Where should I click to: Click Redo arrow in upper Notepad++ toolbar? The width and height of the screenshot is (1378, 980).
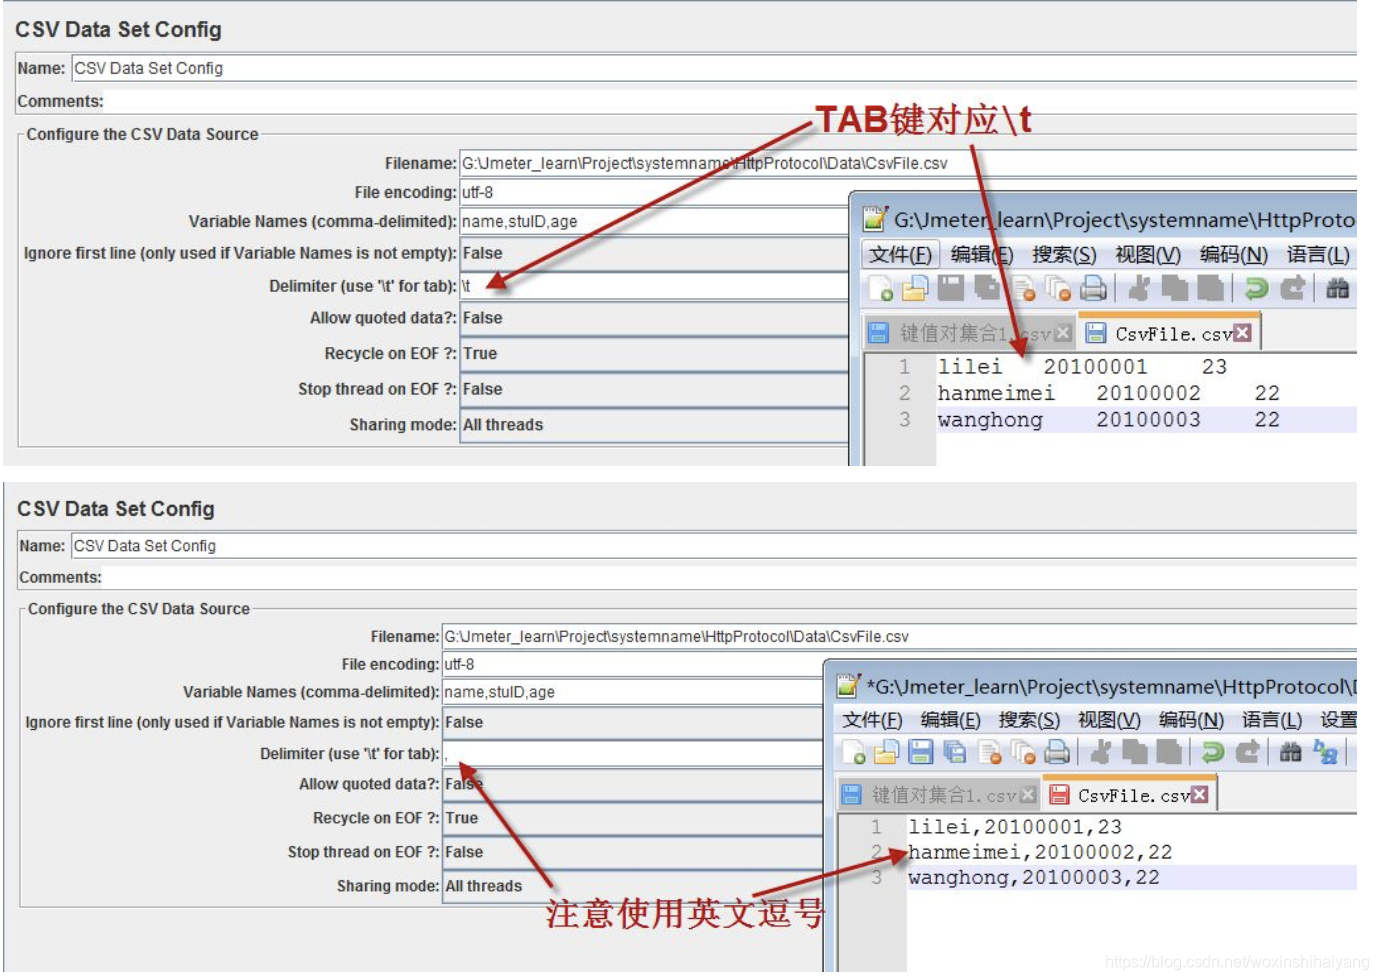coord(1292,289)
